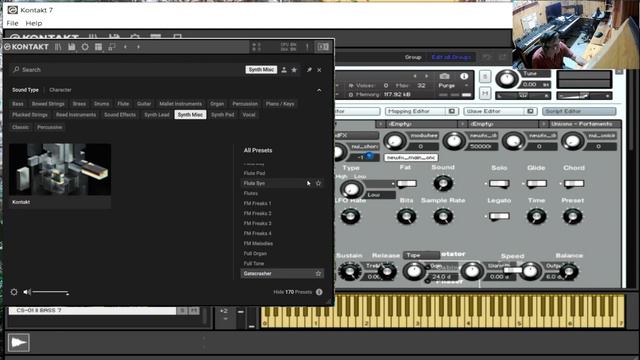Adjust the preview volume slider
The height and width of the screenshot is (360, 640).
tap(51, 292)
